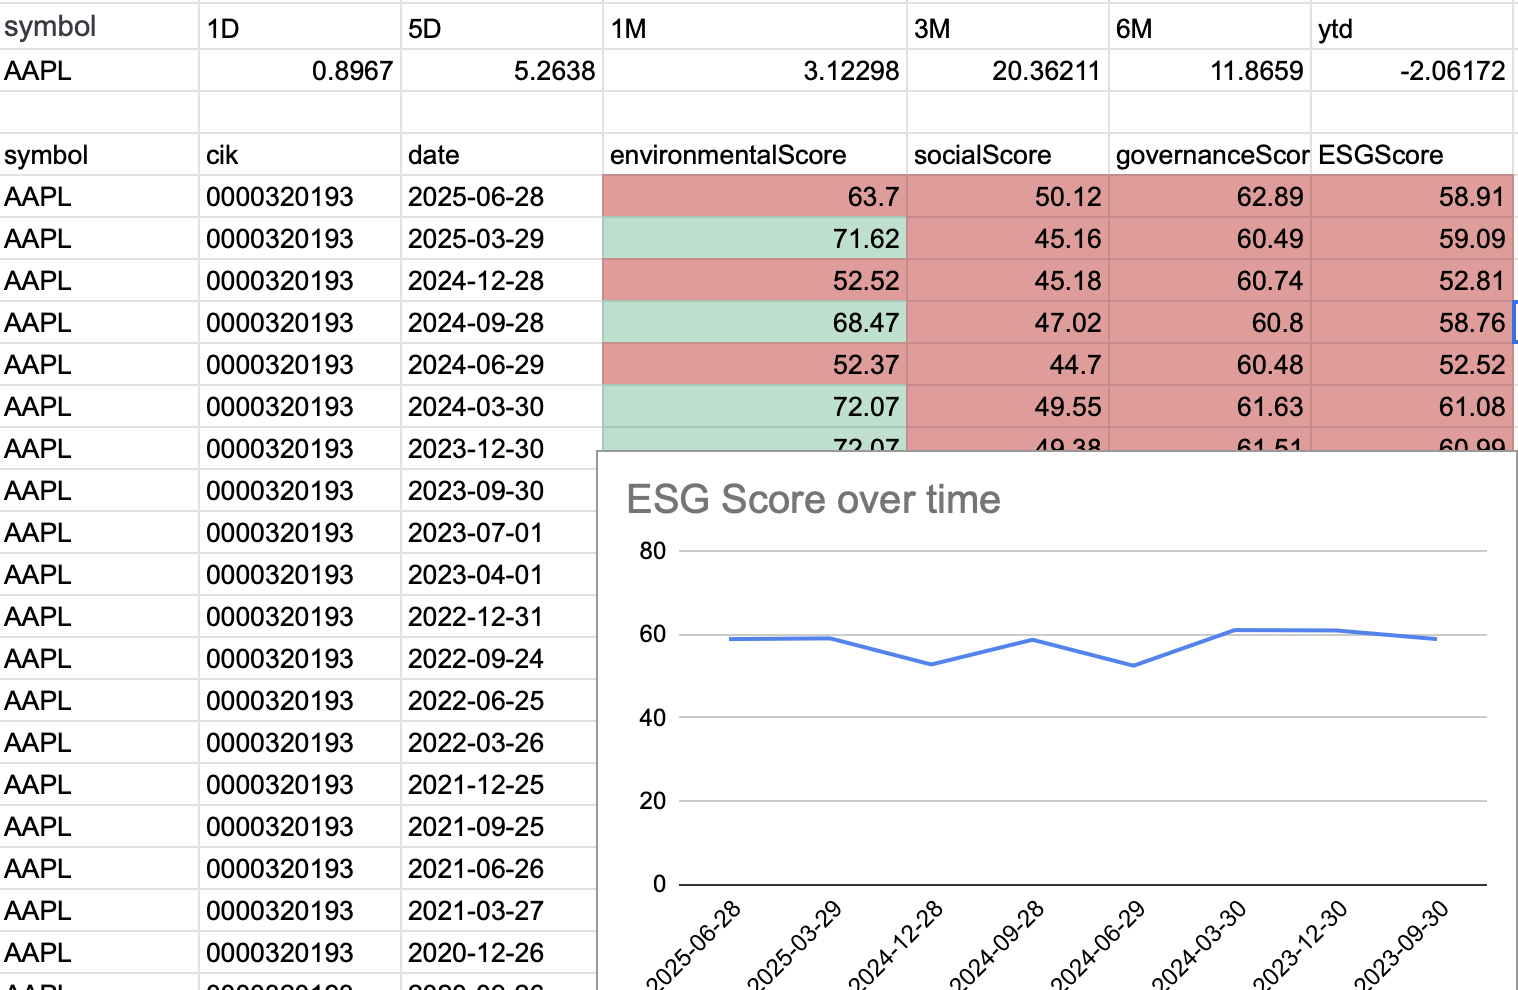Click social score cell 50.12
The image size is (1518, 990).
[1008, 197]
